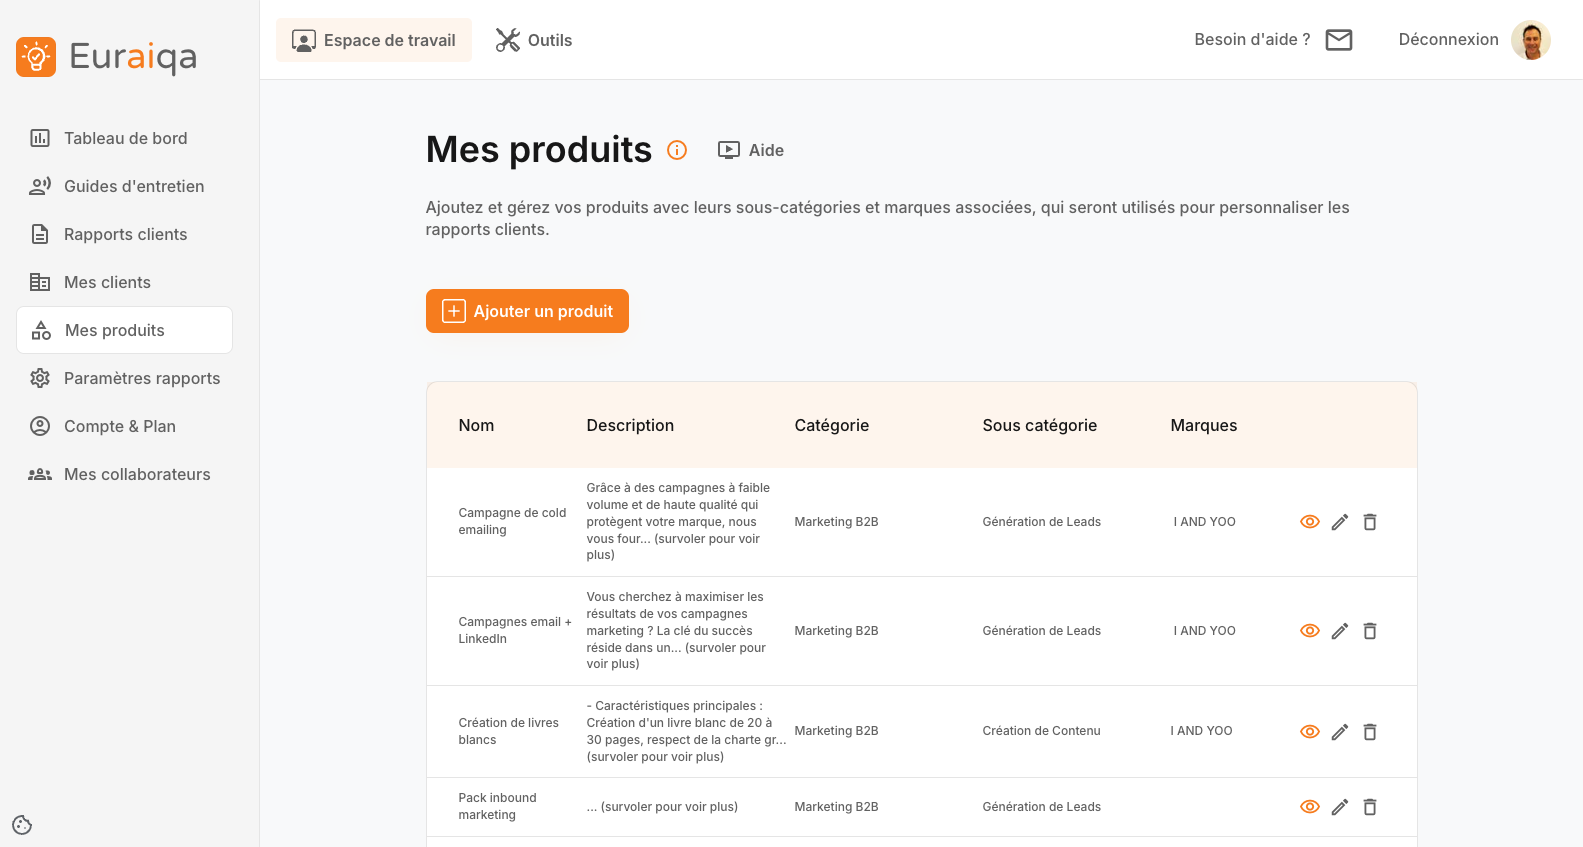
Task: Click the user profile avatar
Action: click(x=1530, y=40)
